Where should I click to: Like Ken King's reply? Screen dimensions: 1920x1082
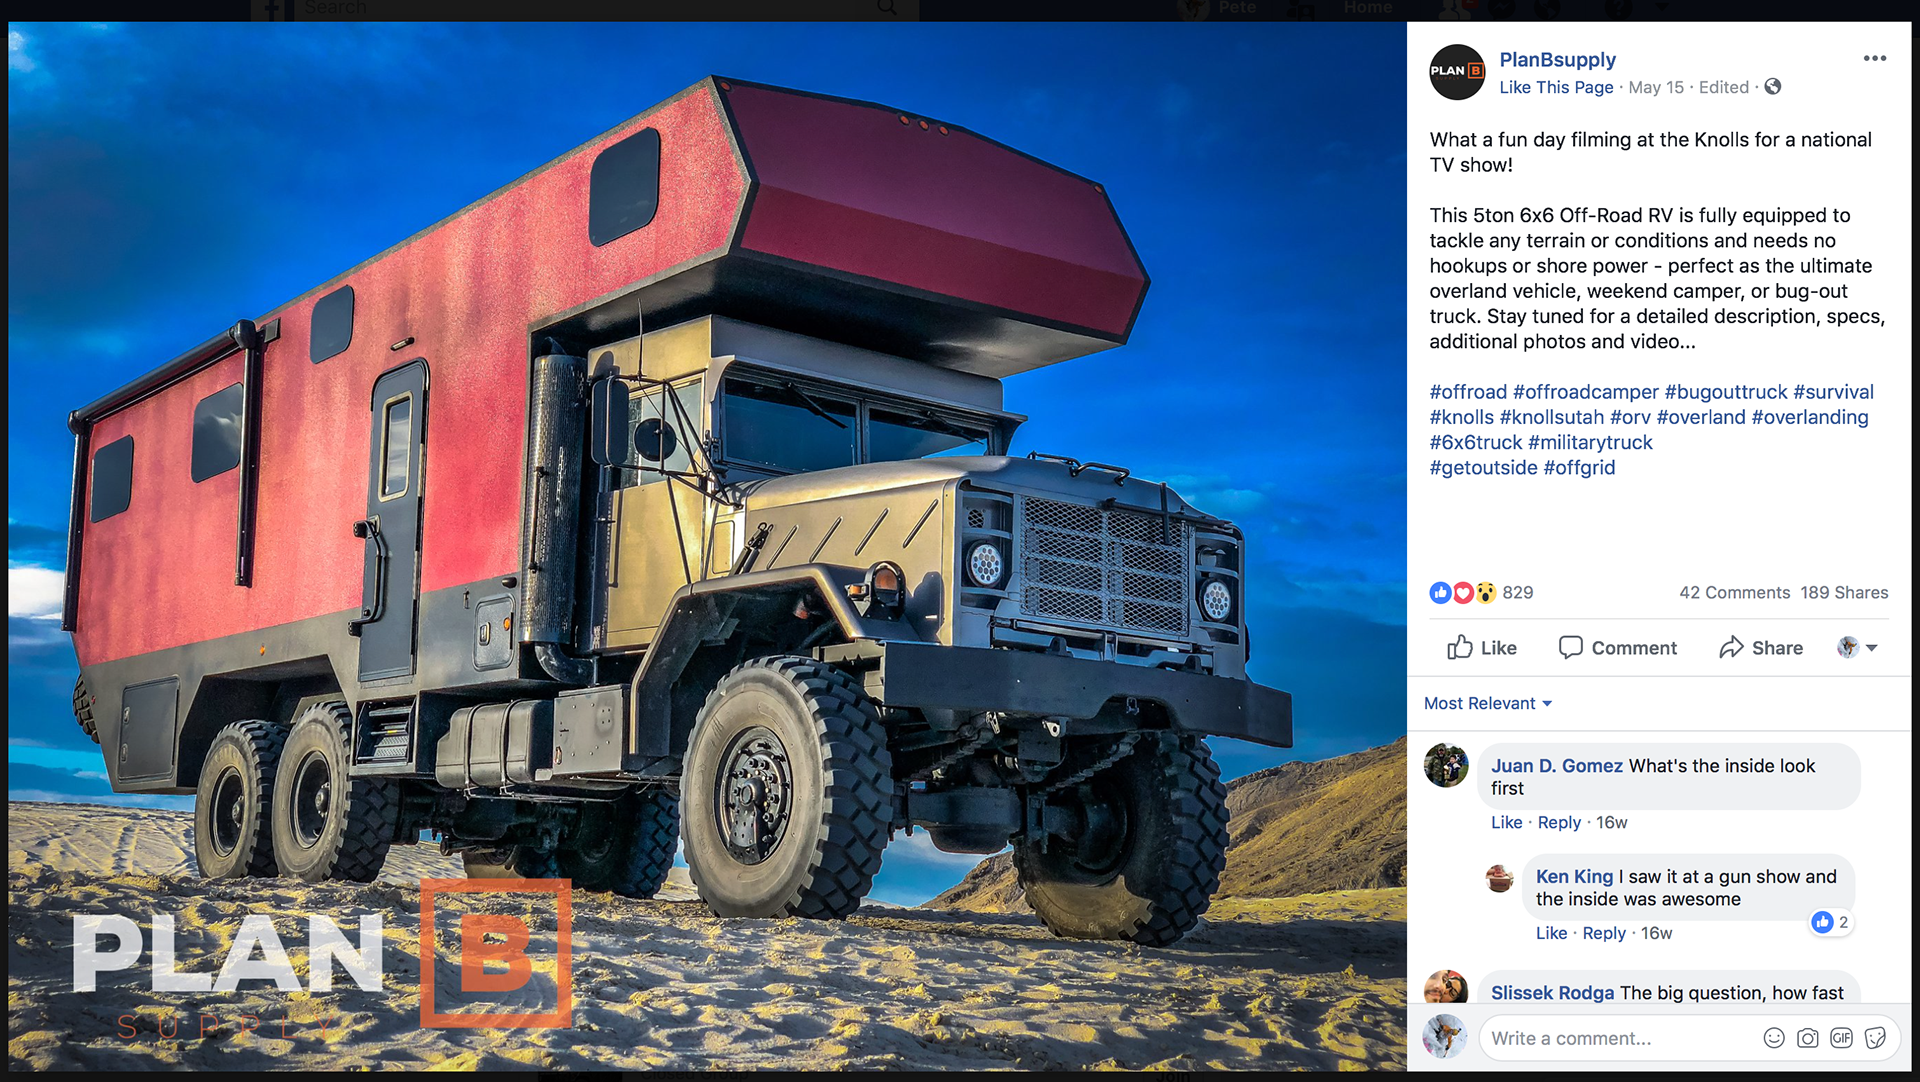tap(1551, 933)
